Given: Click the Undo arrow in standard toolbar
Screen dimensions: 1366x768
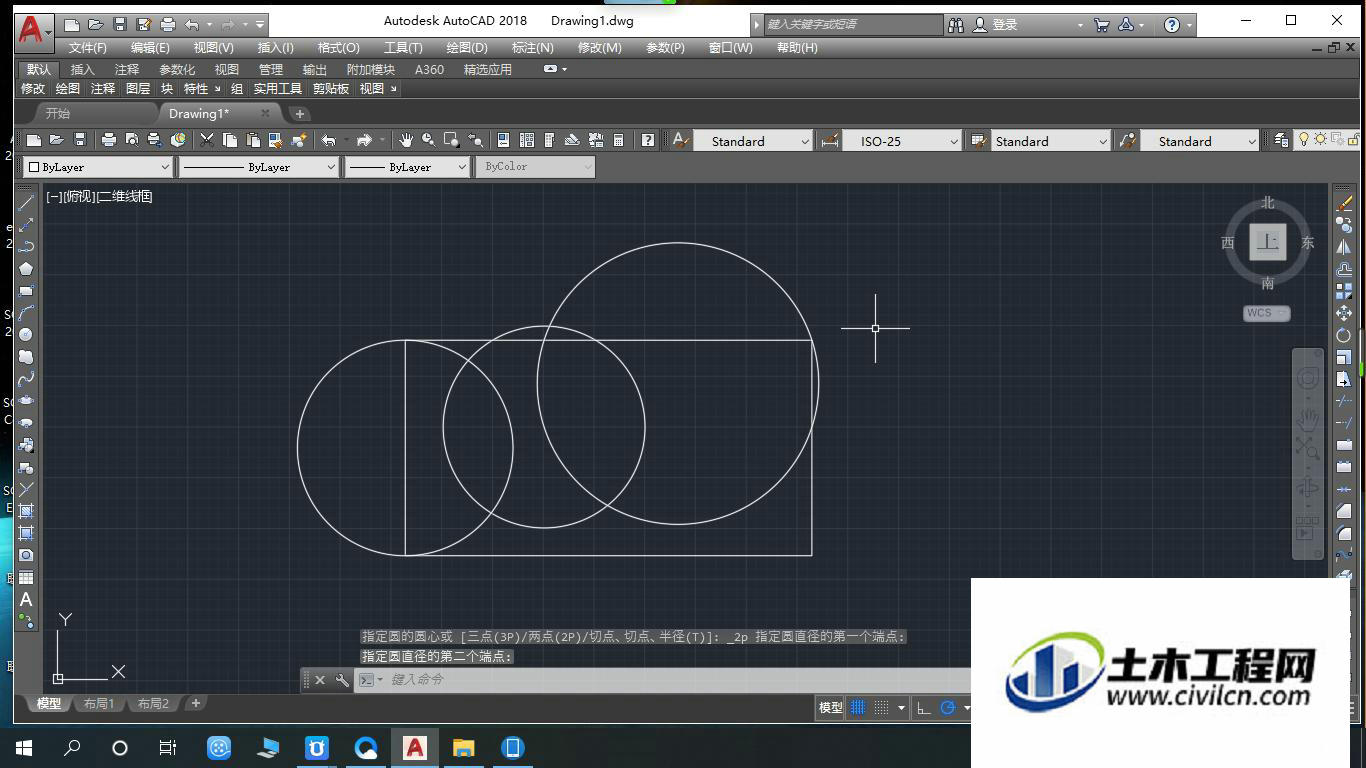Looking at the screenshot, I should coord(328,141).
